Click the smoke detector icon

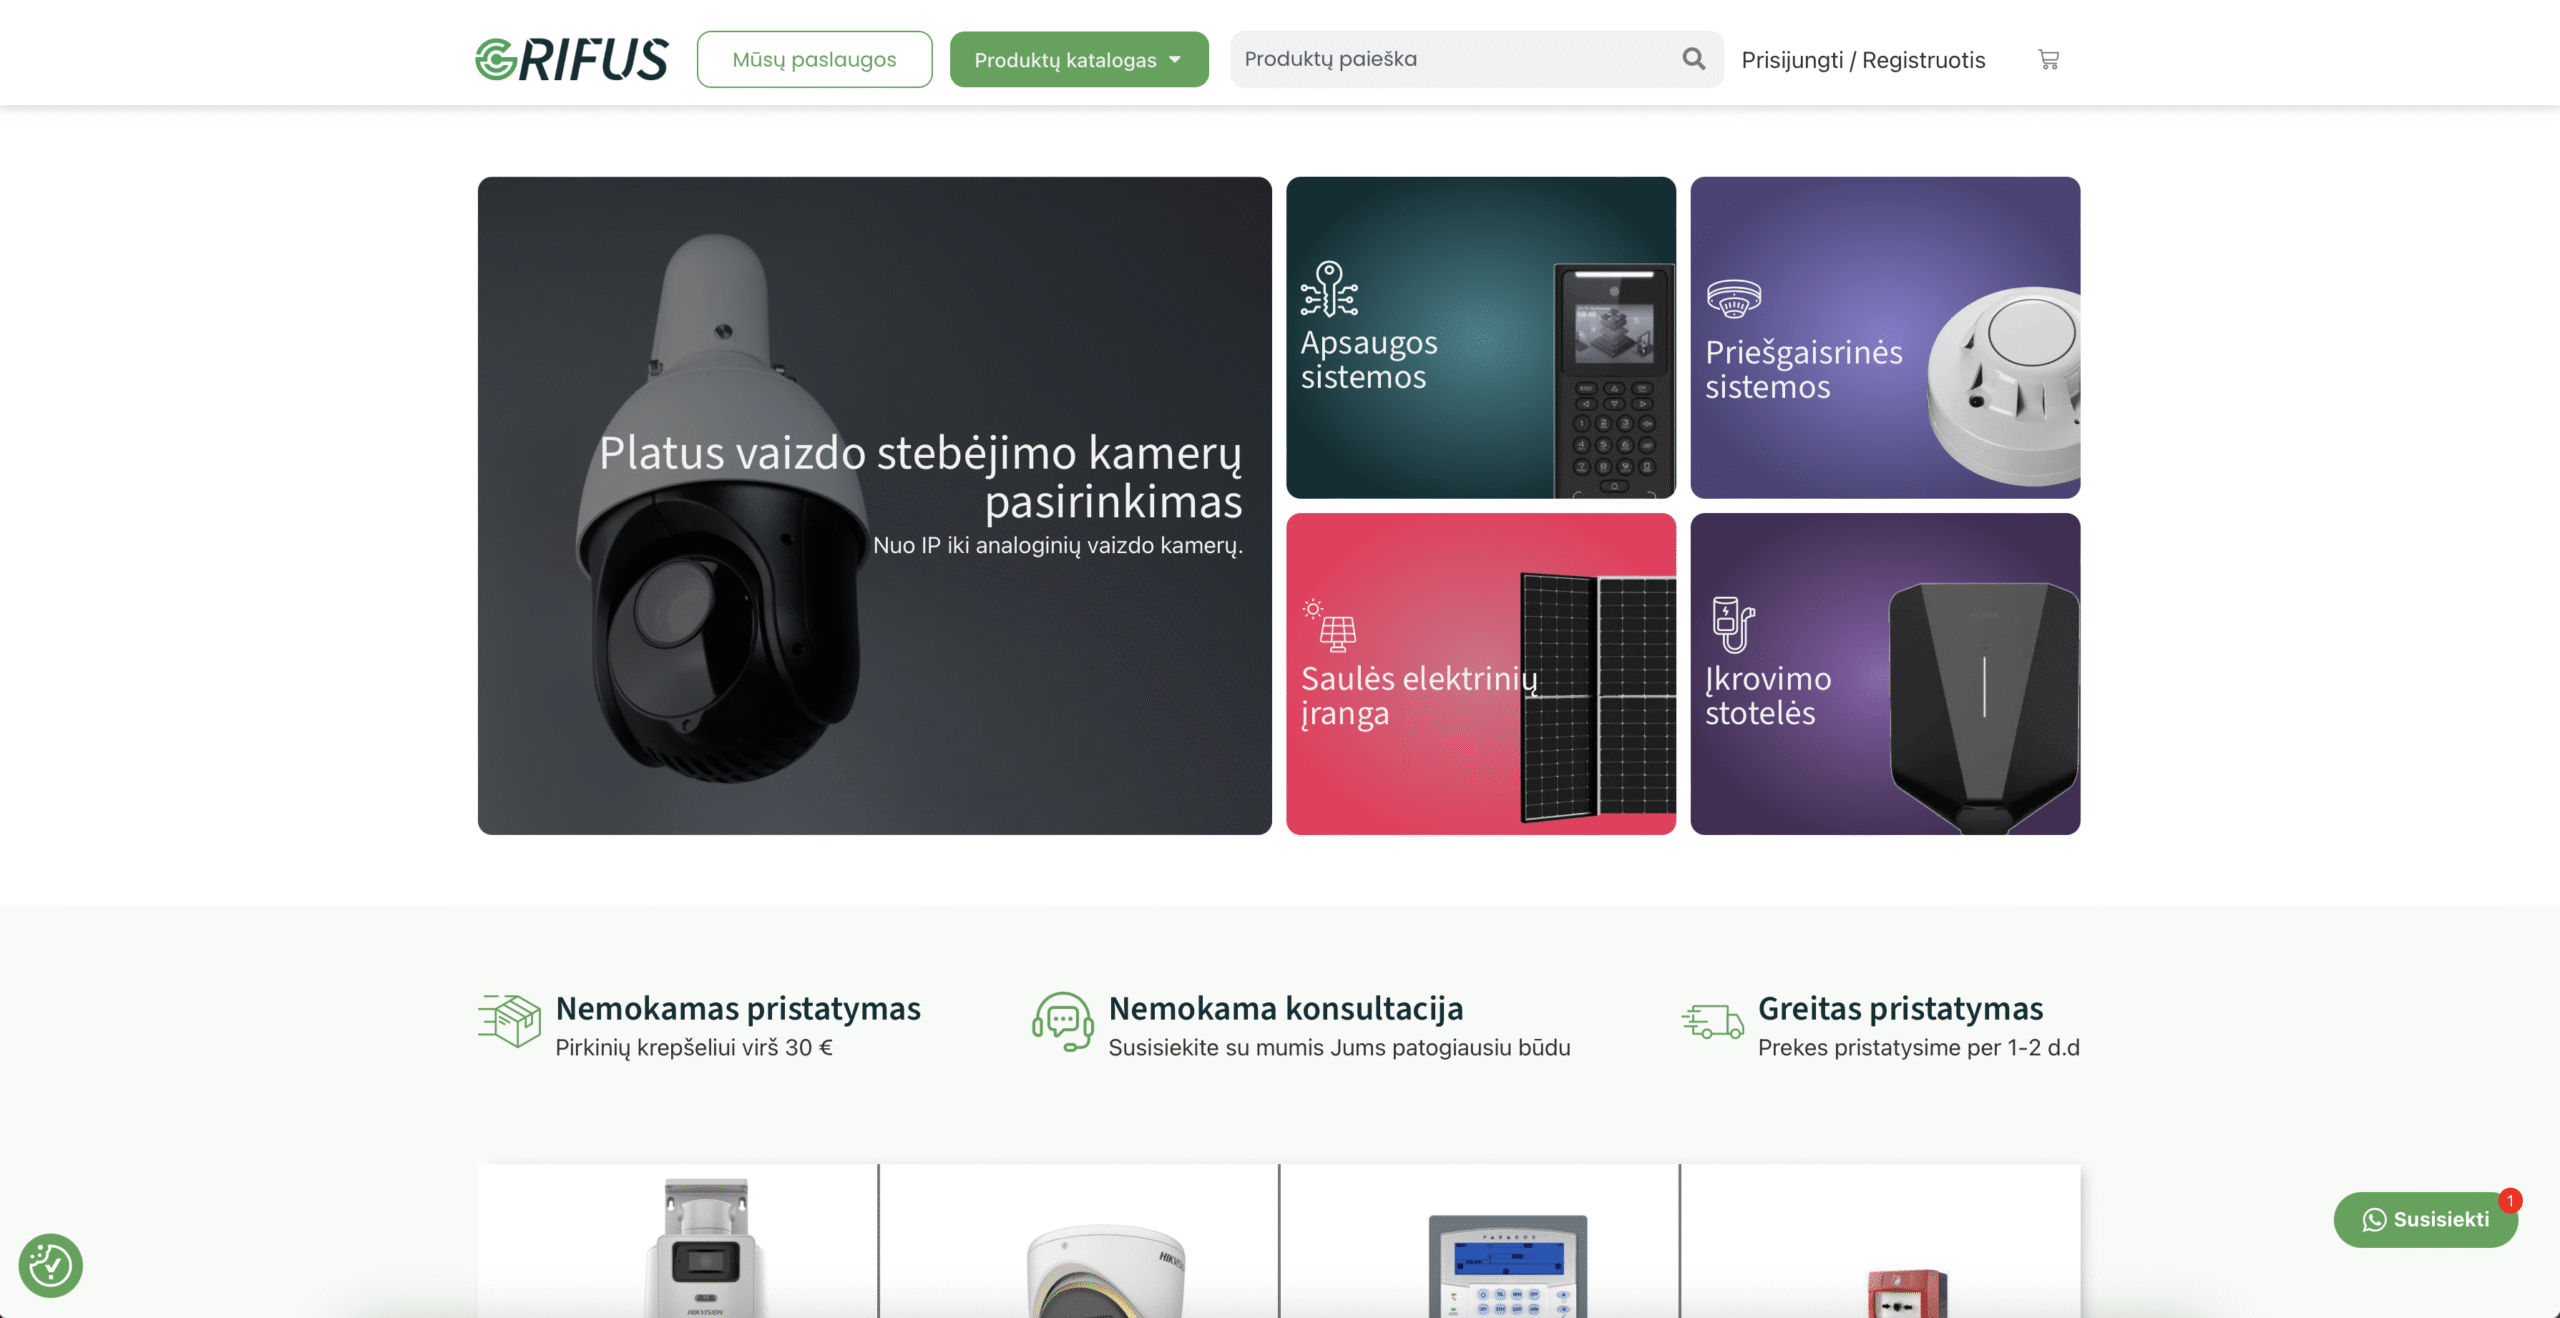click(x=1733, y=298)
